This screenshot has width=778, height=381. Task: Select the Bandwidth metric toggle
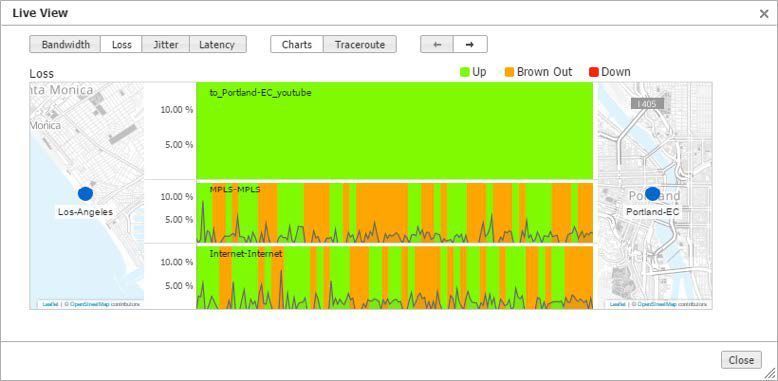pos(65,44)
